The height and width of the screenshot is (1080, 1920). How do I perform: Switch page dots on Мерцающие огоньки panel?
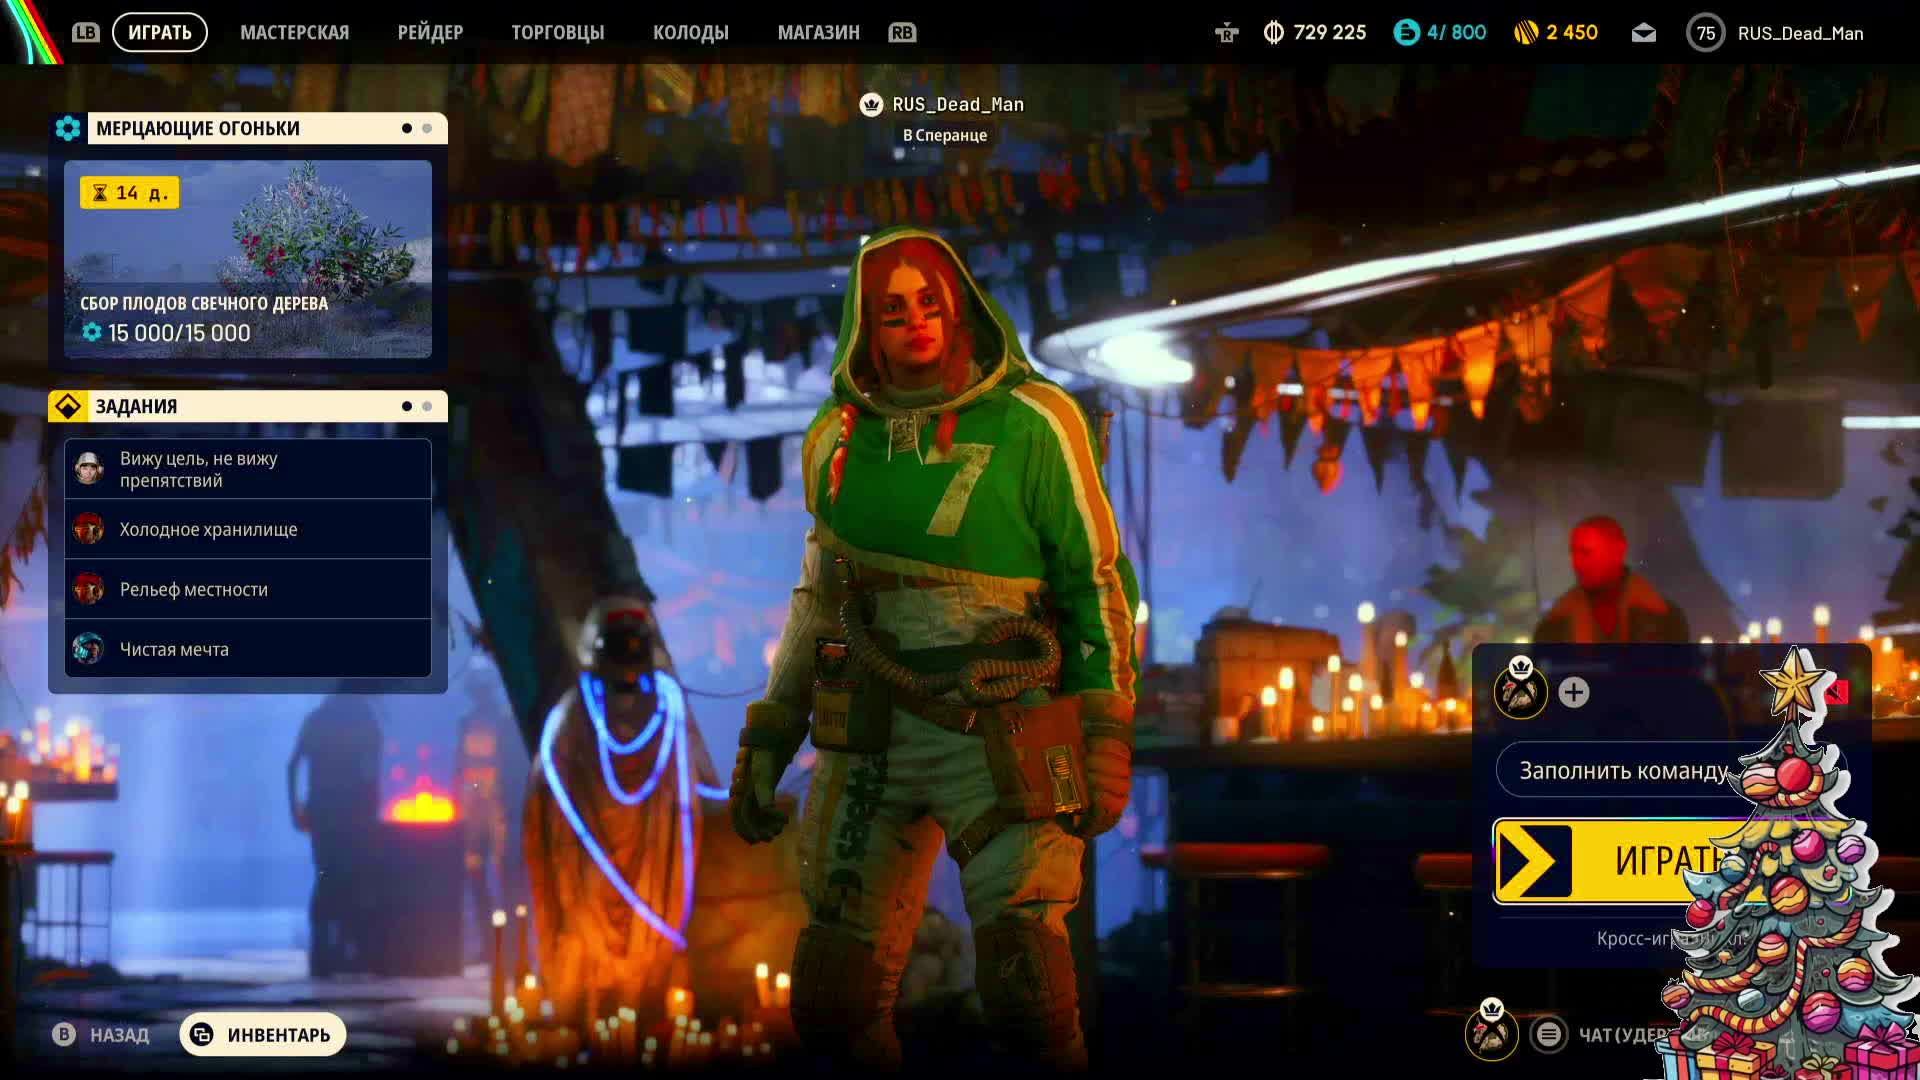click(x=427, y=128)
